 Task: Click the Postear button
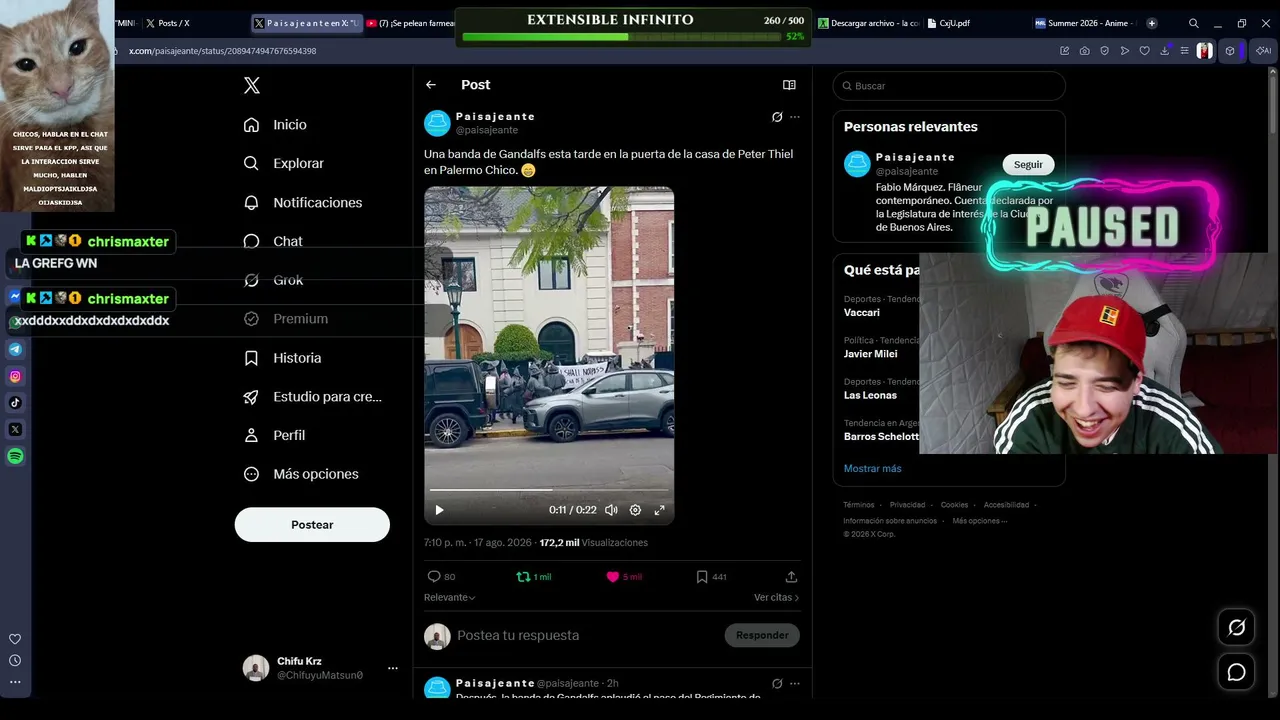(x=312, y=525)
